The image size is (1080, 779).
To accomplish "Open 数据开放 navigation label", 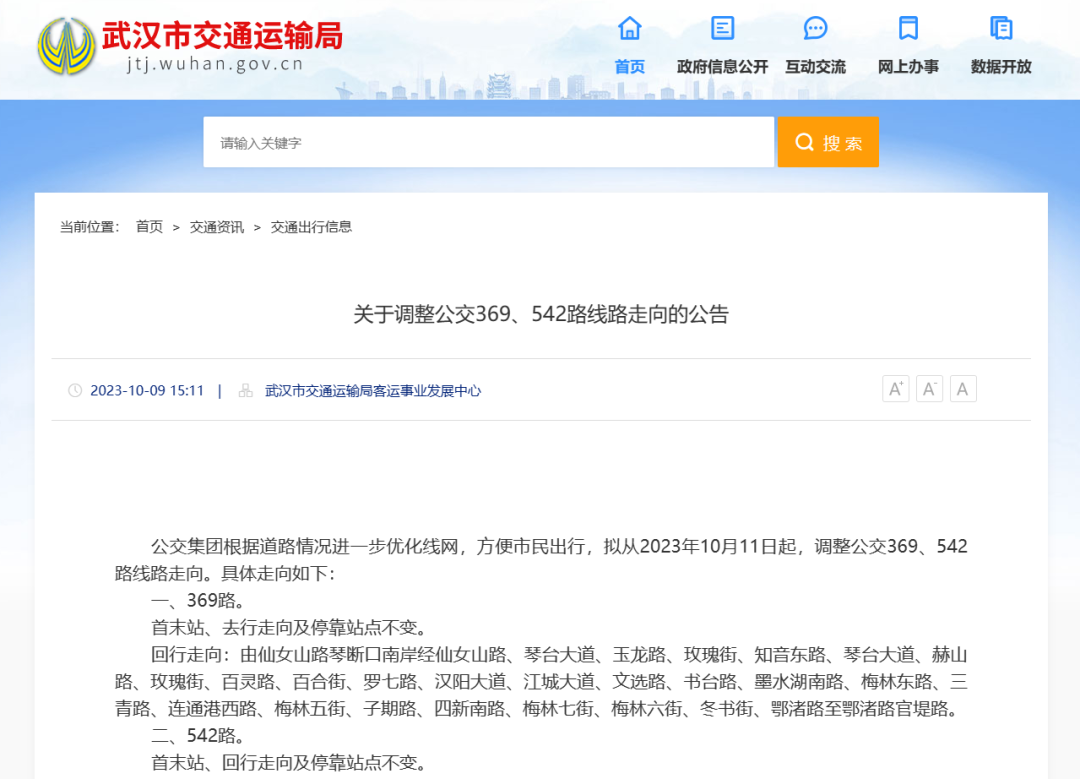I will click(1001, 67).
